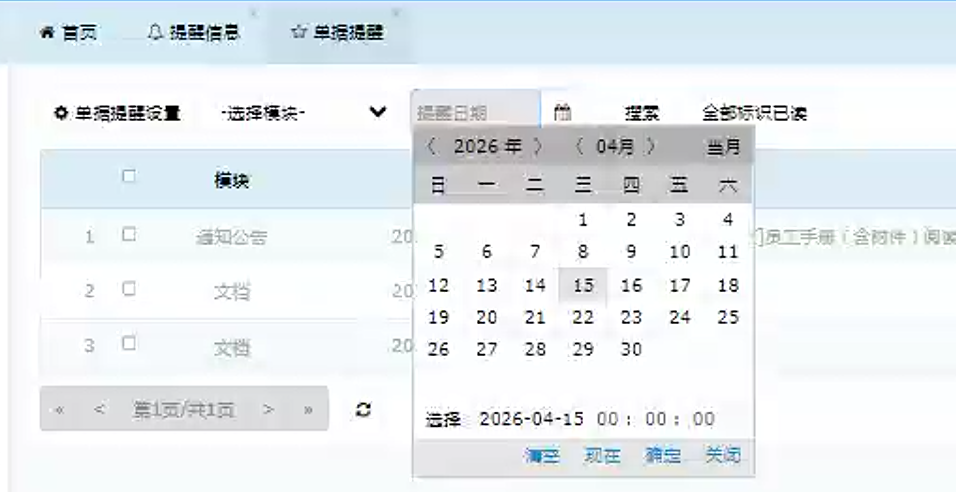
Task: Go to previous month arrow in calendar
Action: click(579, 147)
